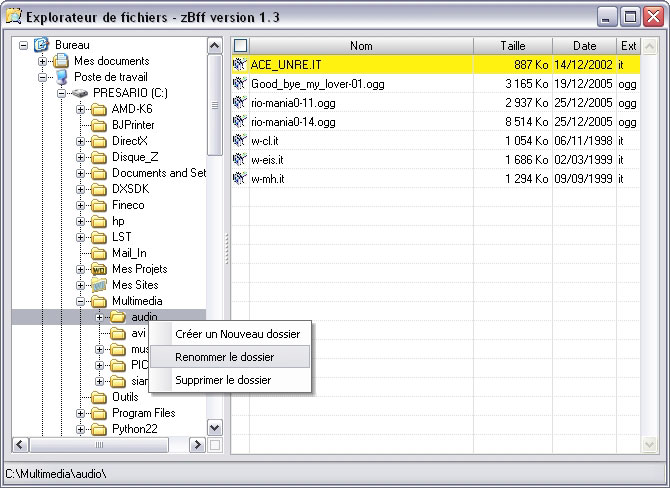Expand the Disque_Z folder node

(80, 157)
